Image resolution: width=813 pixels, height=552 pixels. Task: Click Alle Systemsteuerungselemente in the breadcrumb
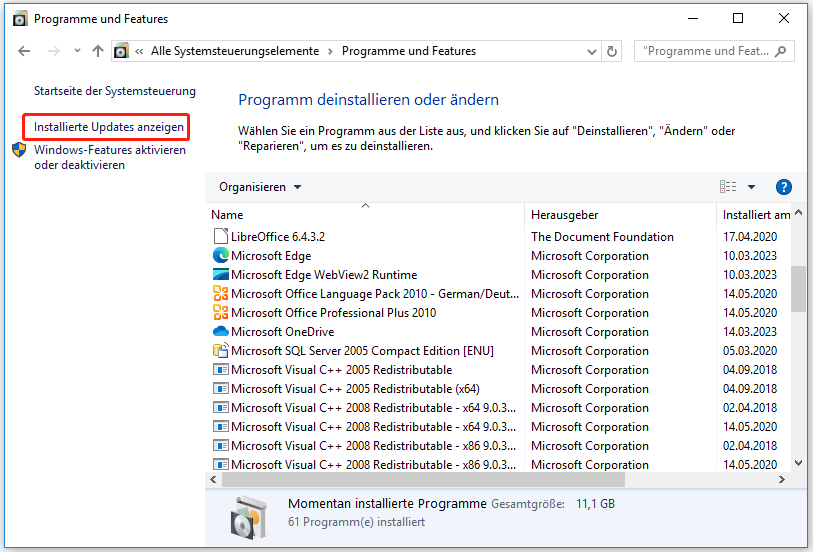235,51
